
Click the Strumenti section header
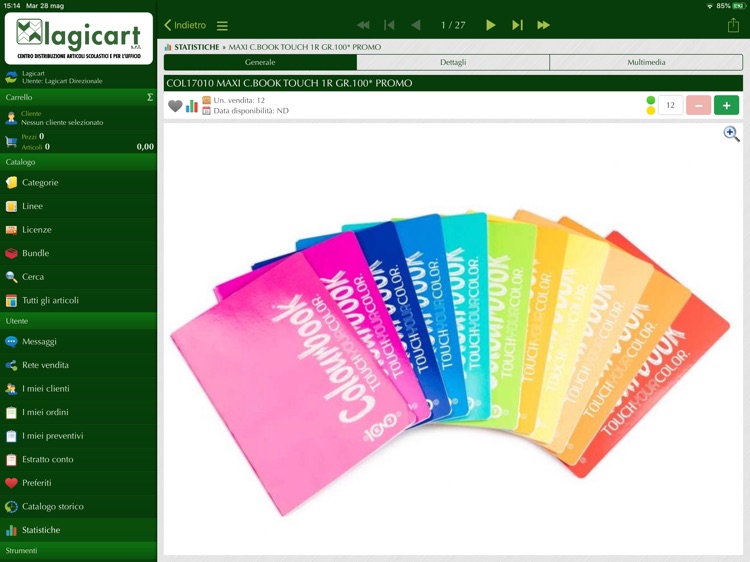click(78, 551)
